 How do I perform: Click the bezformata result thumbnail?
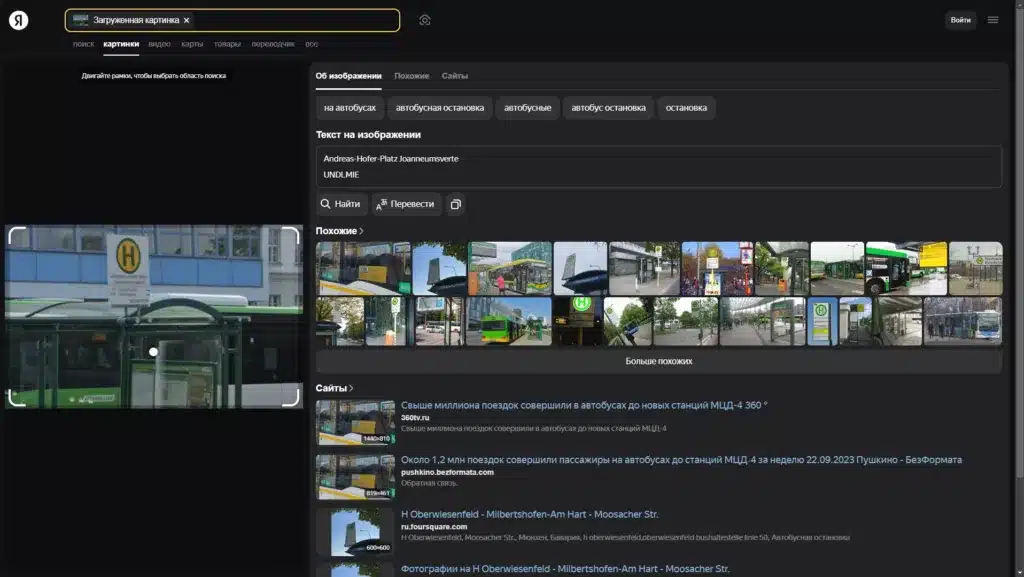pyautogui.click(x=355, y=477)
